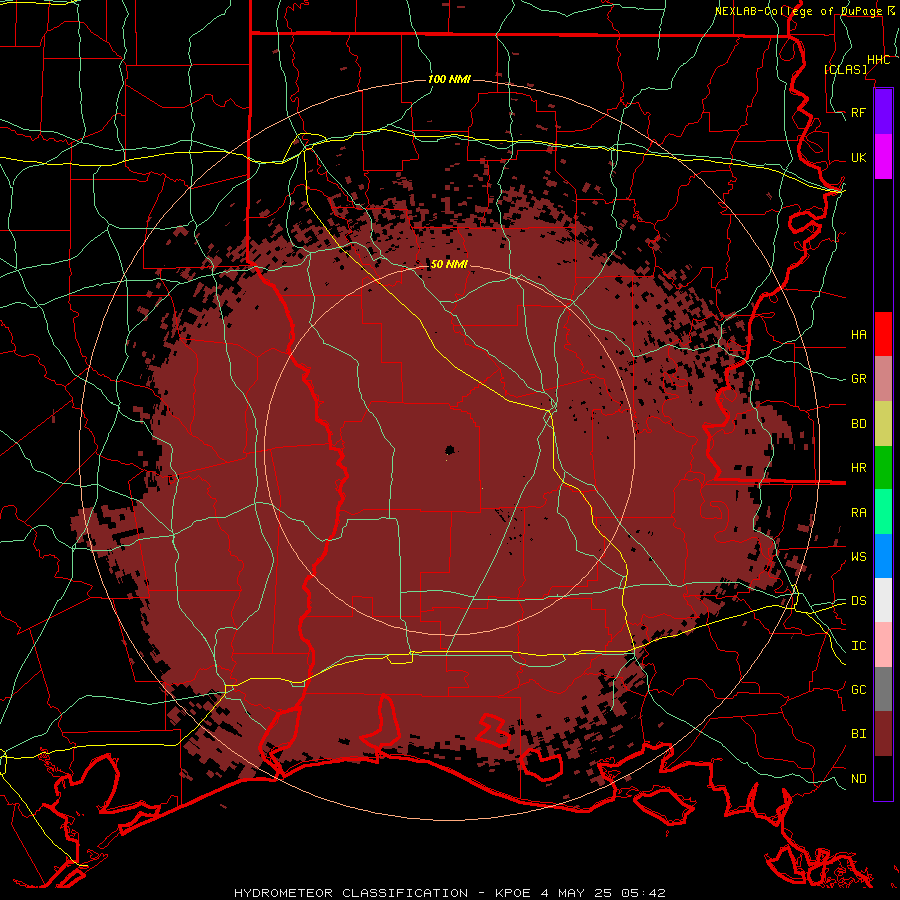The width and height of the screenshot is (900, 900).
Task: Click the RA light green legend swatch
Action: click(883, 512)
